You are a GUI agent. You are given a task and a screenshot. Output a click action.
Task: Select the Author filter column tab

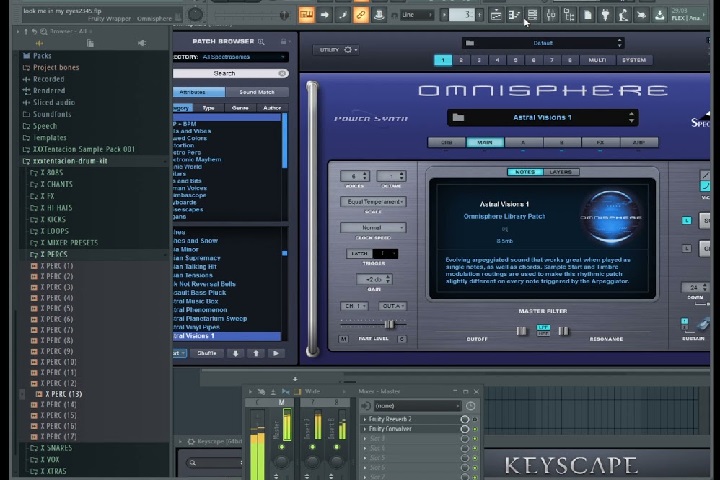(x=272, y=108)
